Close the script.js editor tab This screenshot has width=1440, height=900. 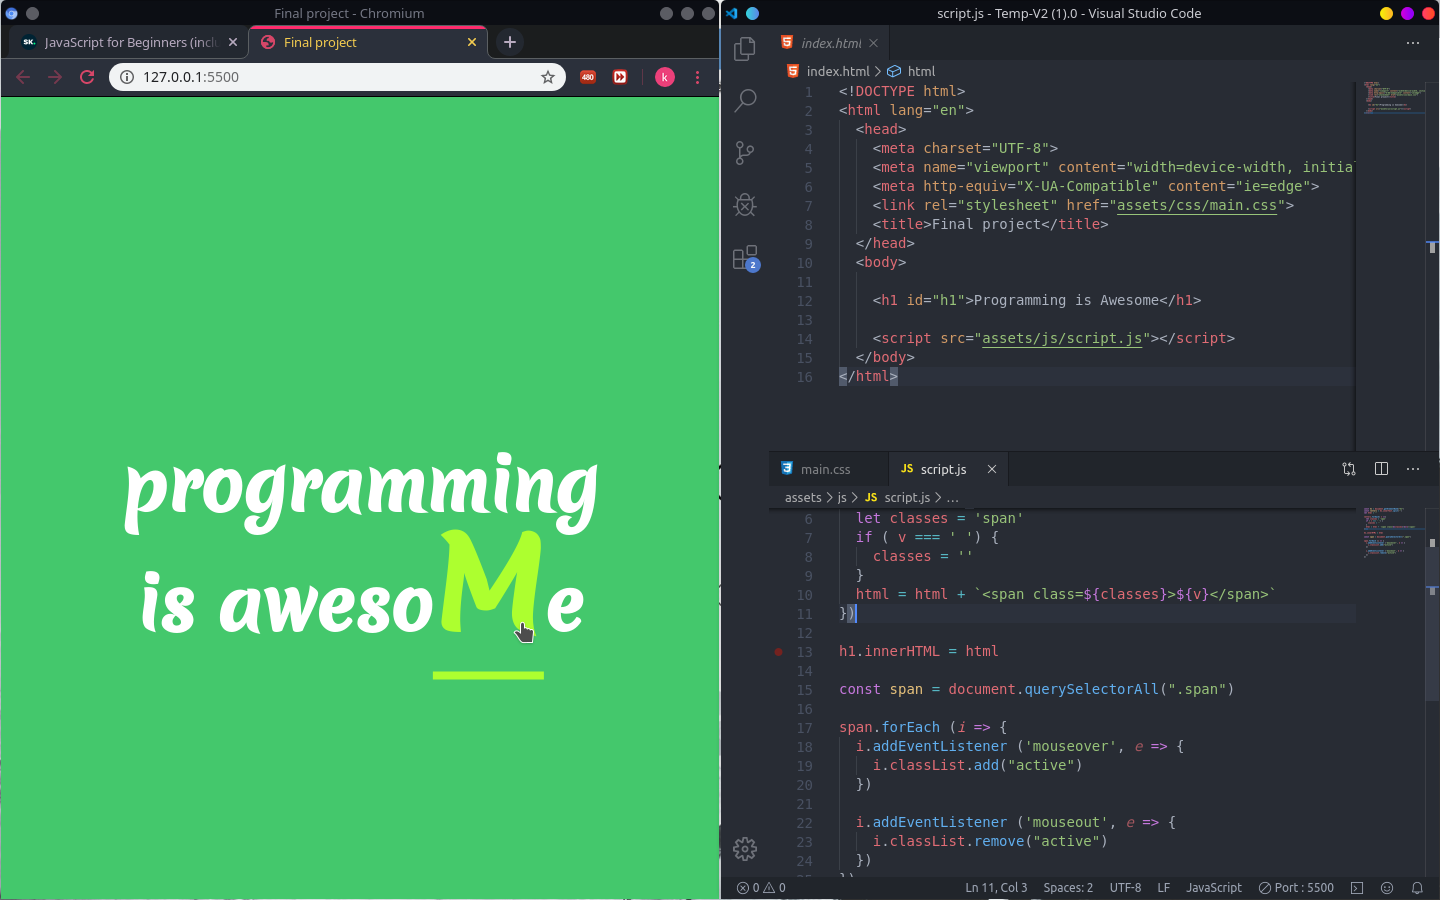(992, 469)
